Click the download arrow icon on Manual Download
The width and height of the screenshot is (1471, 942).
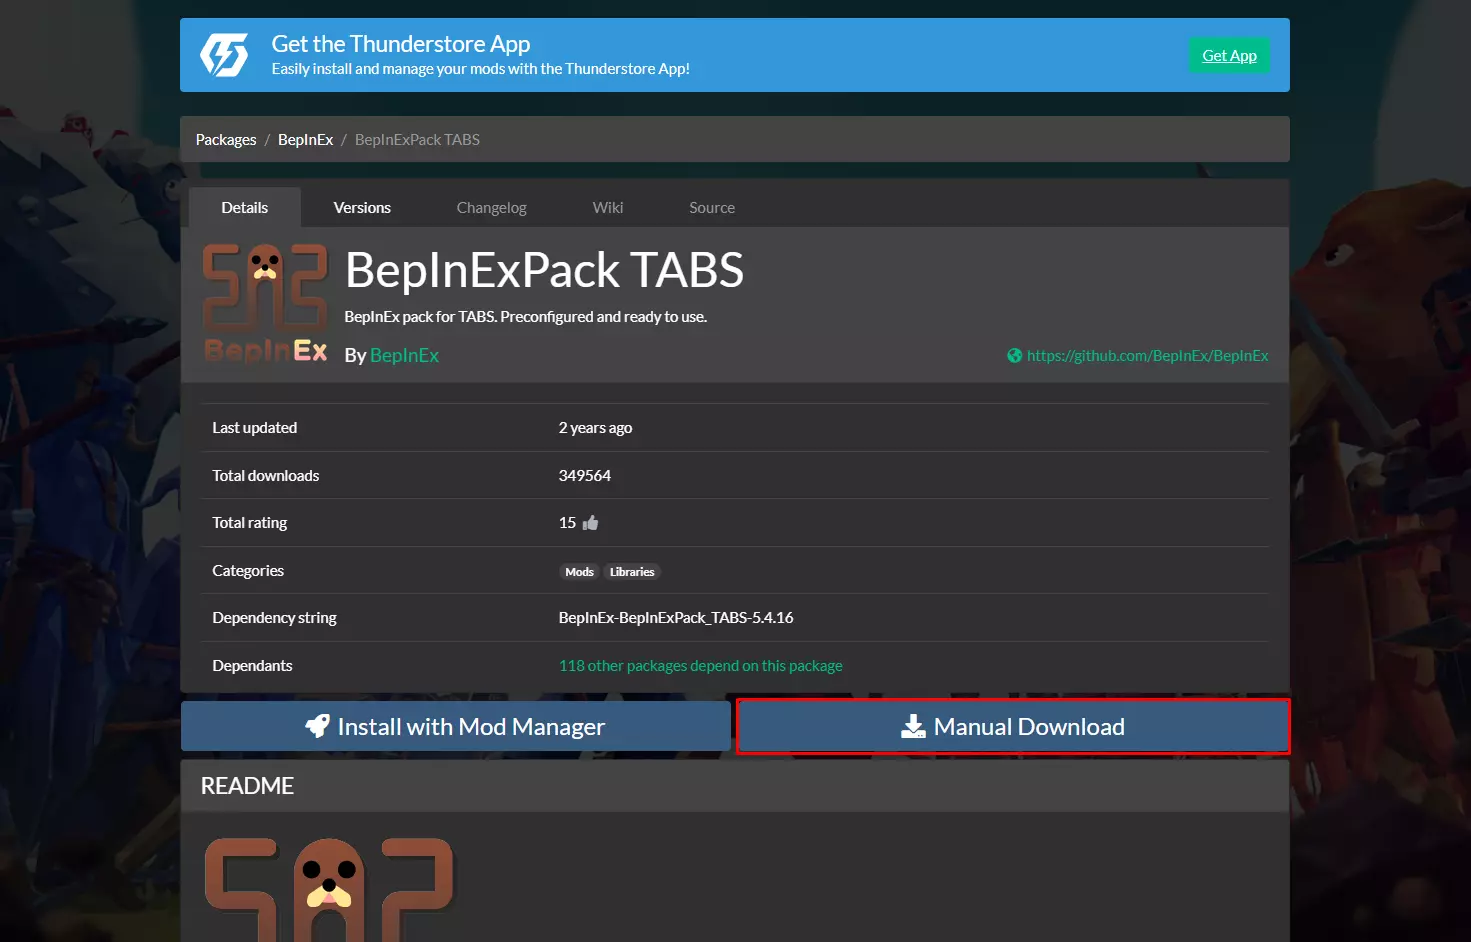point(913,727)
